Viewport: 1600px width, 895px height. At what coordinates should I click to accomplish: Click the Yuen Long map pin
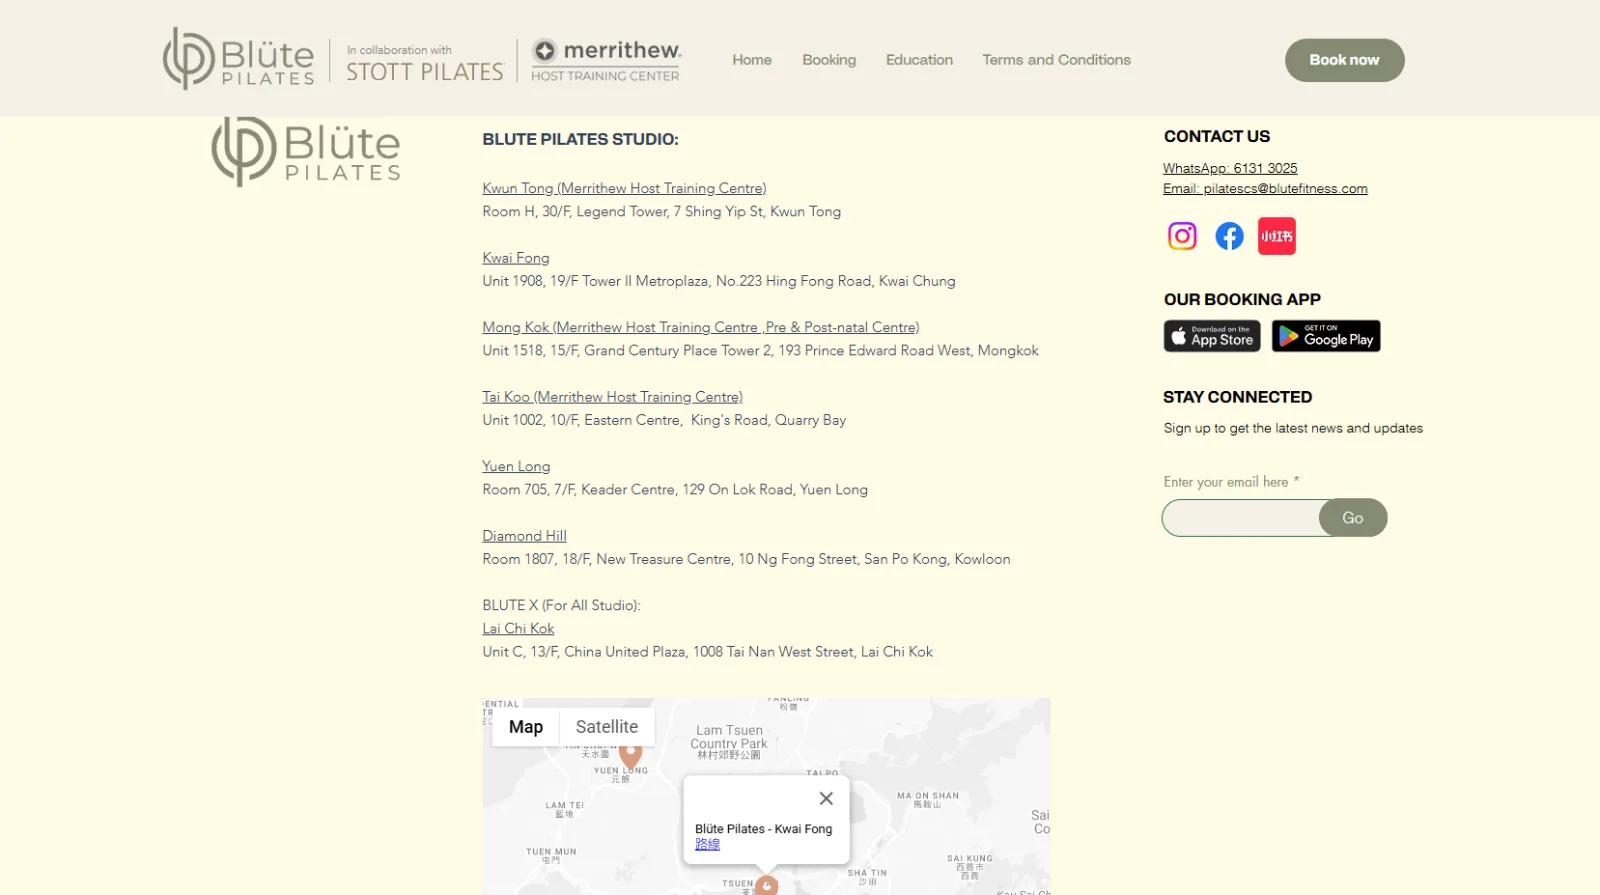click(x=631, y=756)
